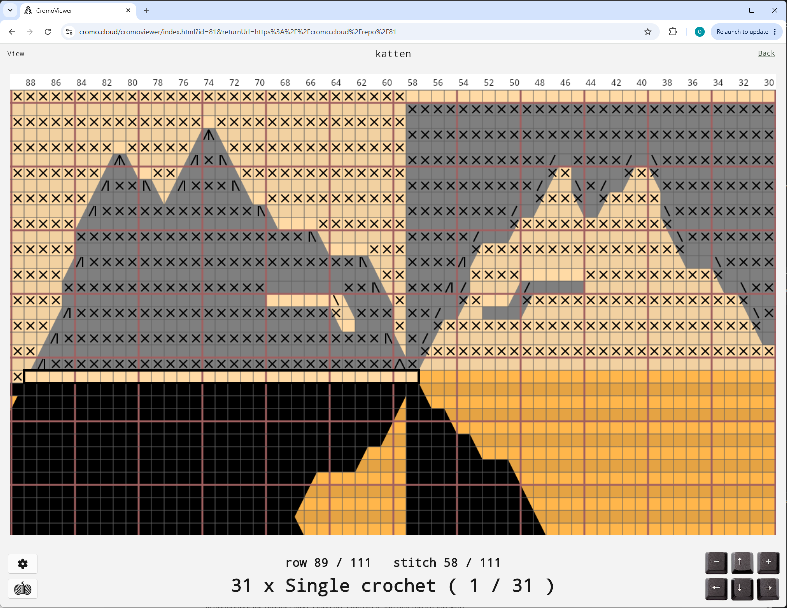Click the katten pattern title
This screenshot has height=608, width=787.
coord(393,54)
